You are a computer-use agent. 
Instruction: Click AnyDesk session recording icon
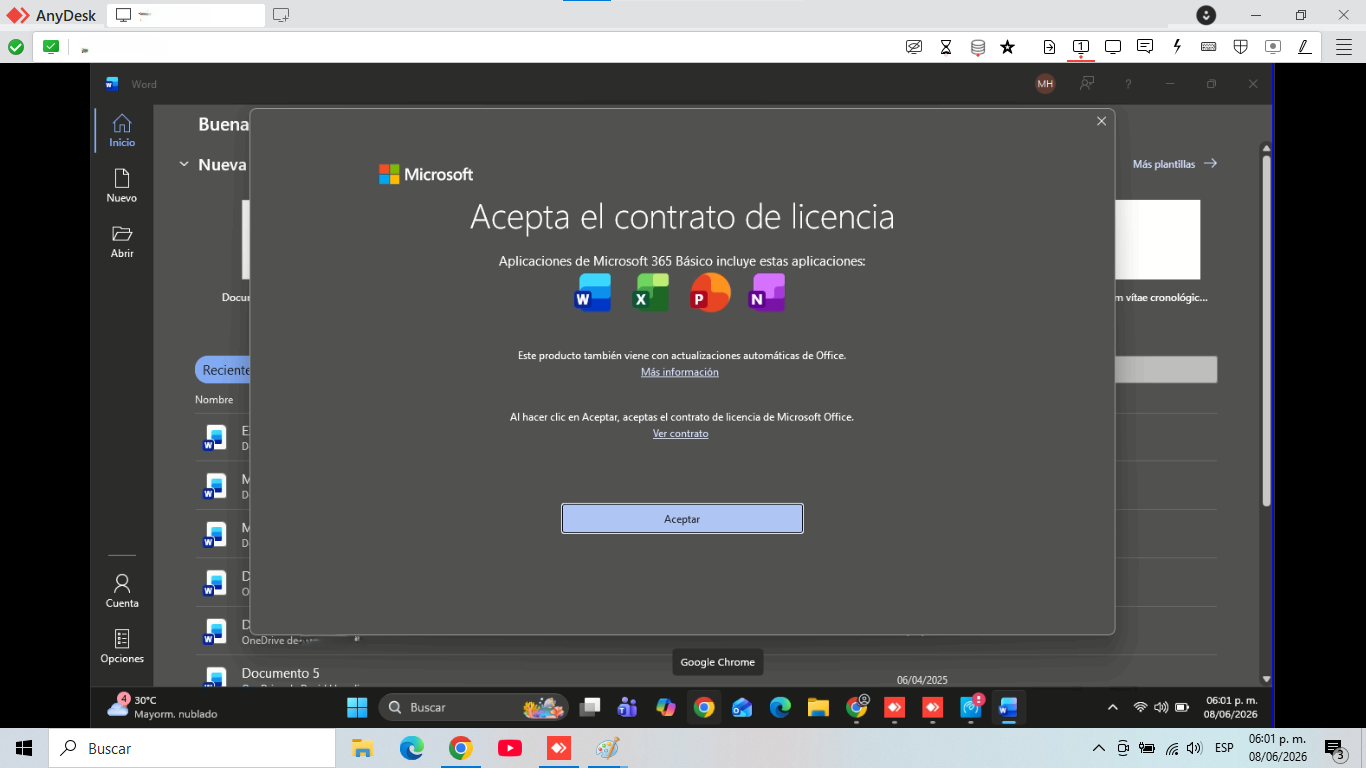tap(1272, 47)
